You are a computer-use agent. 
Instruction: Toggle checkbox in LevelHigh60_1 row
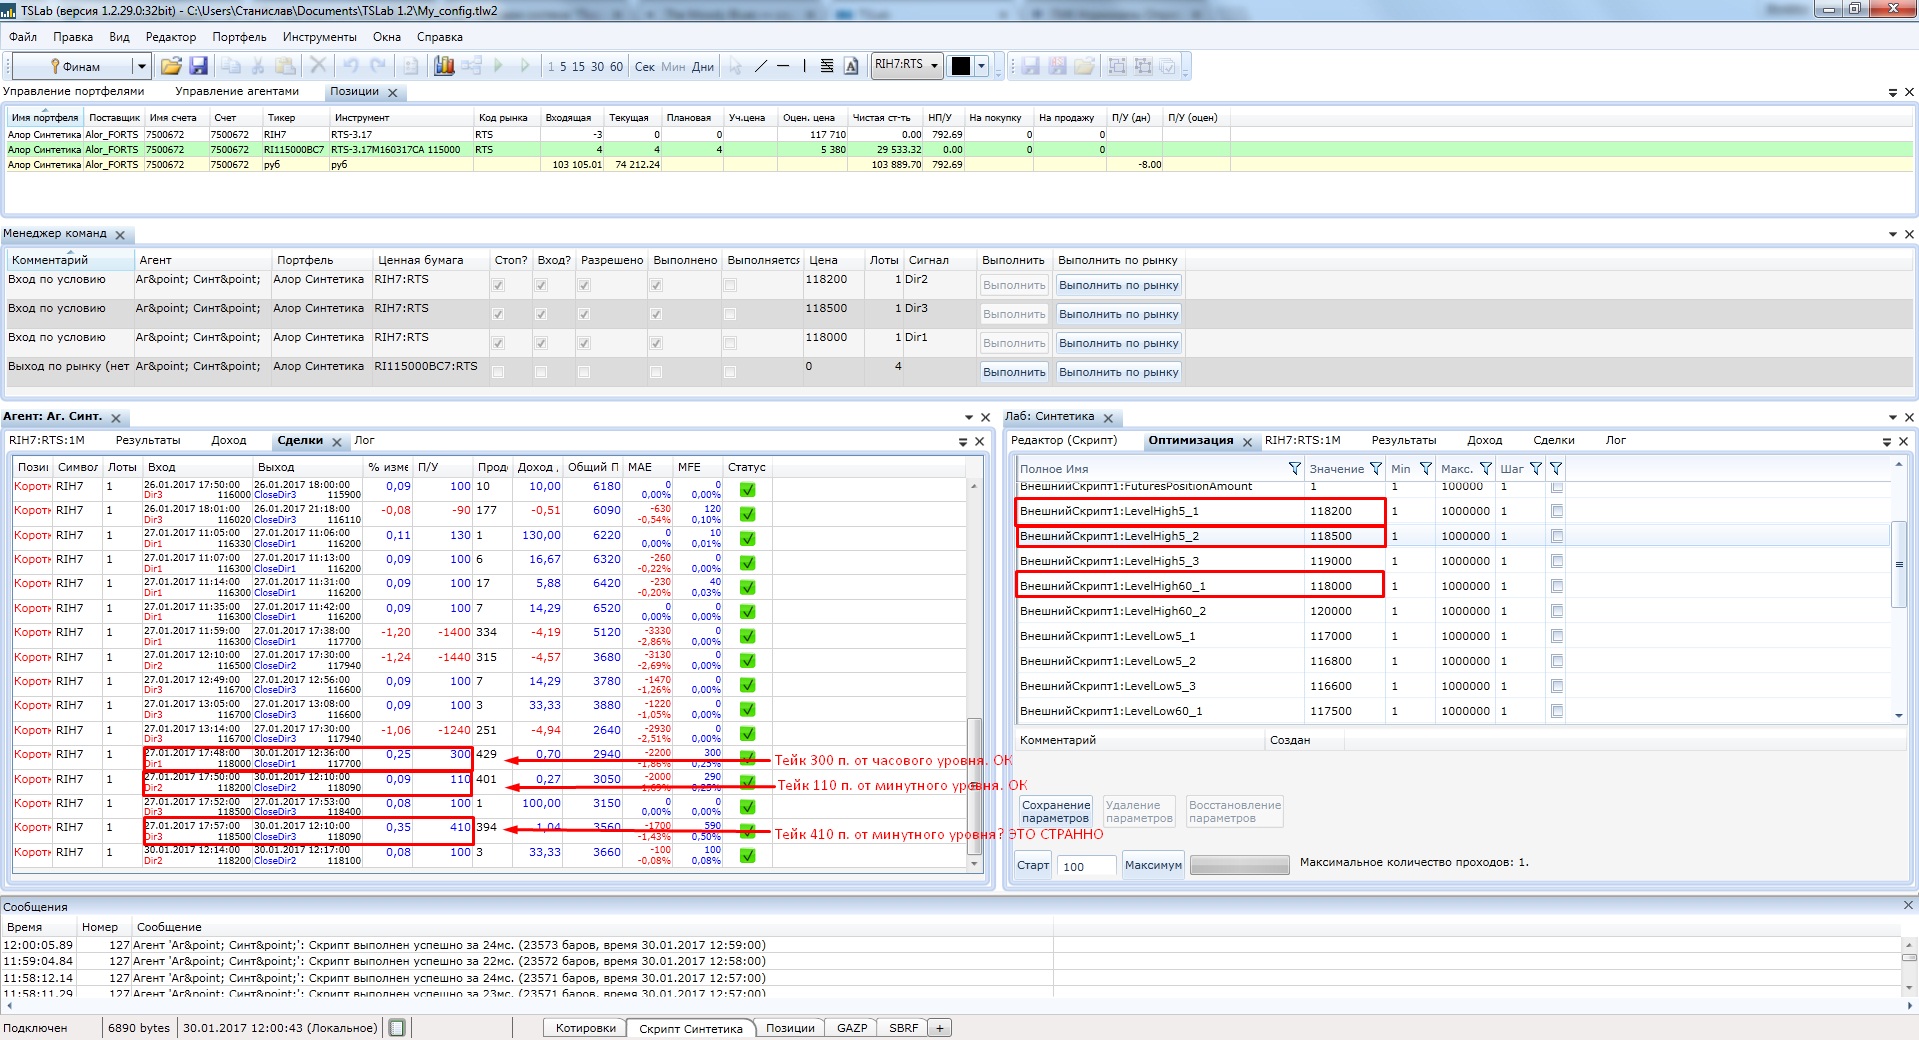pos(1556,586)
